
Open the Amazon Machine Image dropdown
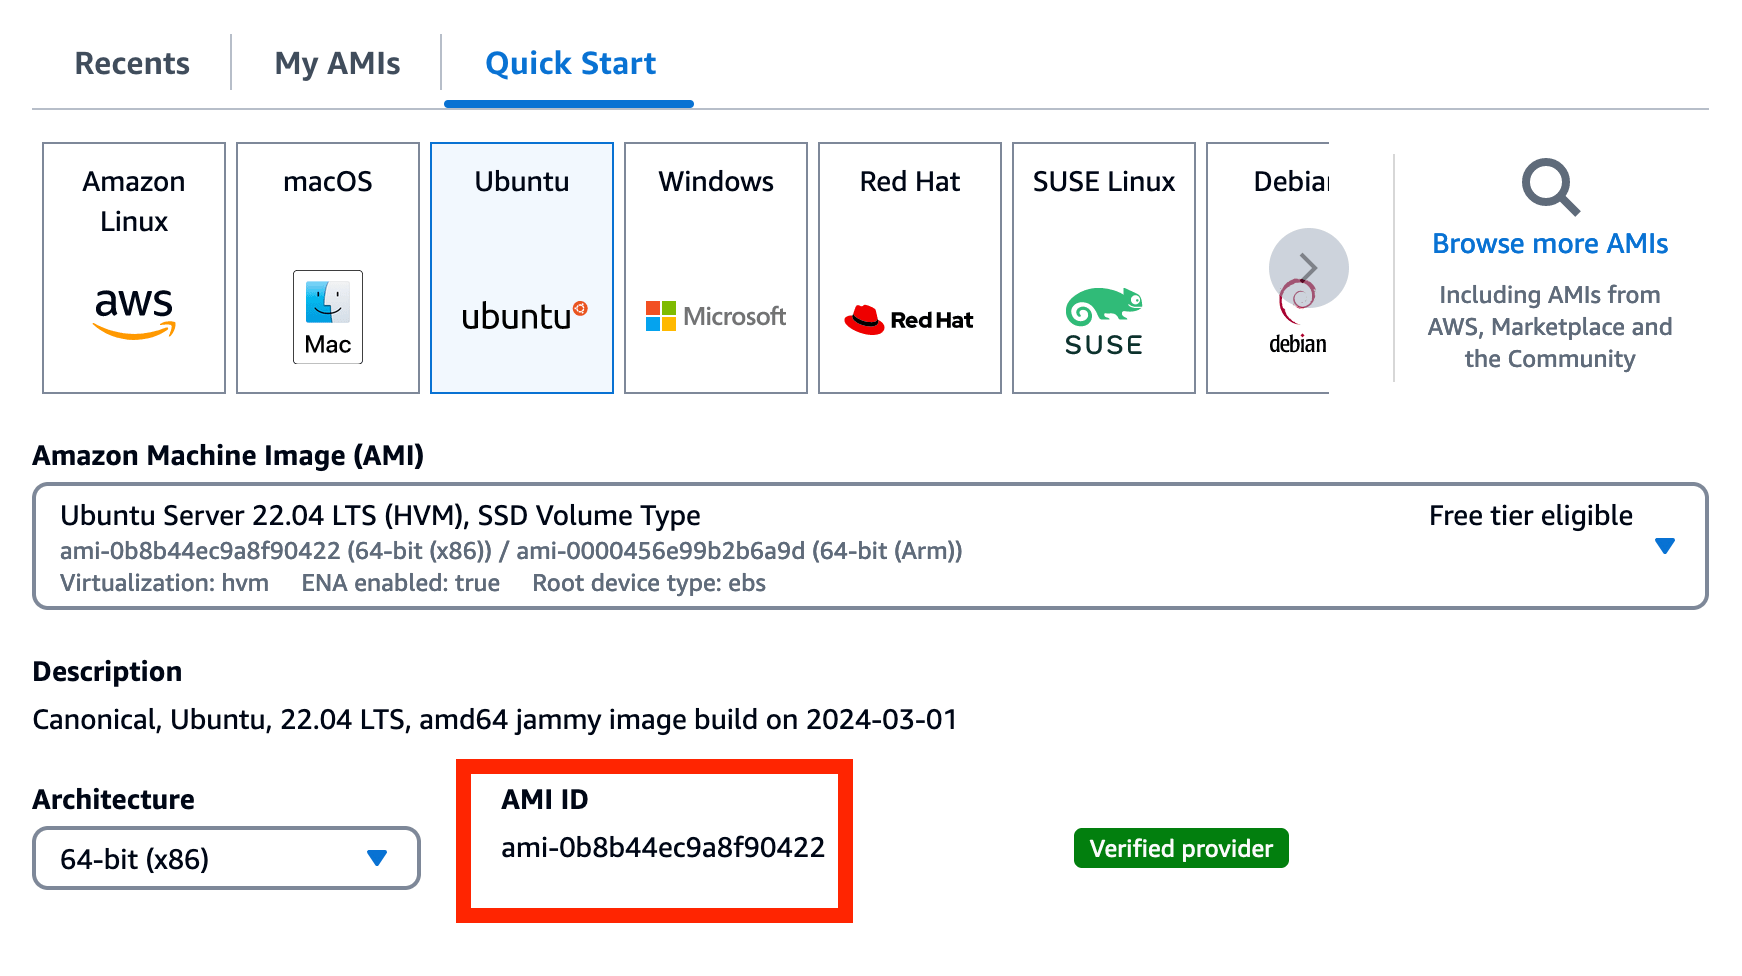(x=870, y=546)
